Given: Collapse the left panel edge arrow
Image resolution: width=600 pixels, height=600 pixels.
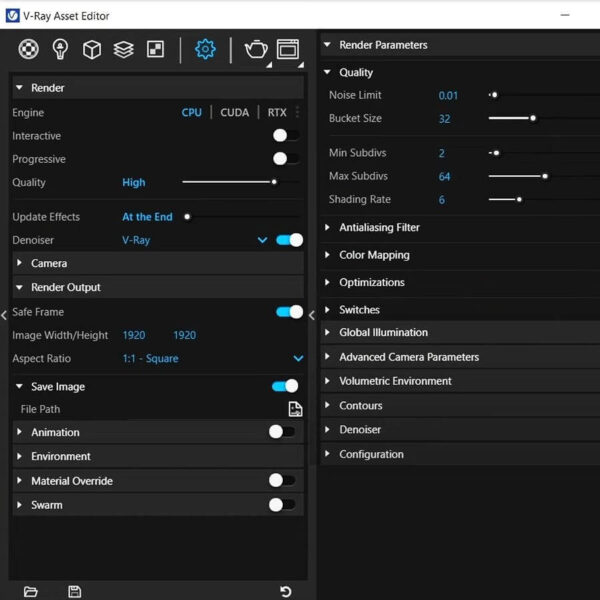Looking at the screenshot, I should (x=4, y=315).
